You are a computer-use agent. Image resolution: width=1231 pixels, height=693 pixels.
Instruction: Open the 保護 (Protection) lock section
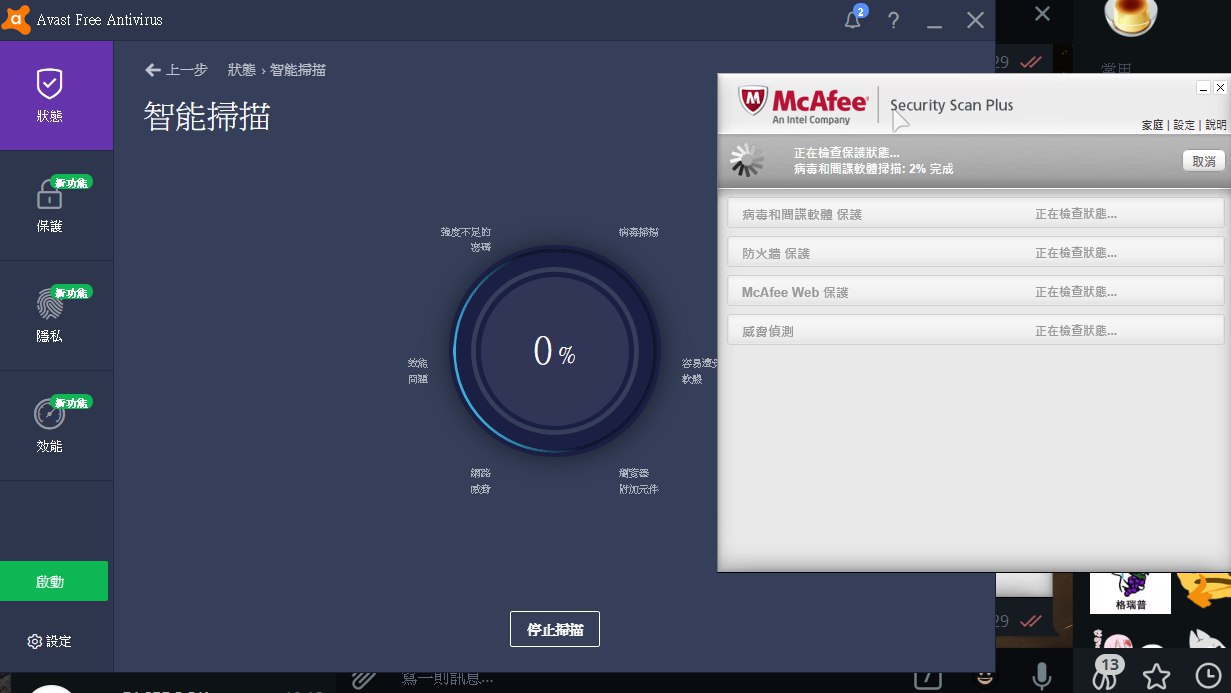coord(50,206)
